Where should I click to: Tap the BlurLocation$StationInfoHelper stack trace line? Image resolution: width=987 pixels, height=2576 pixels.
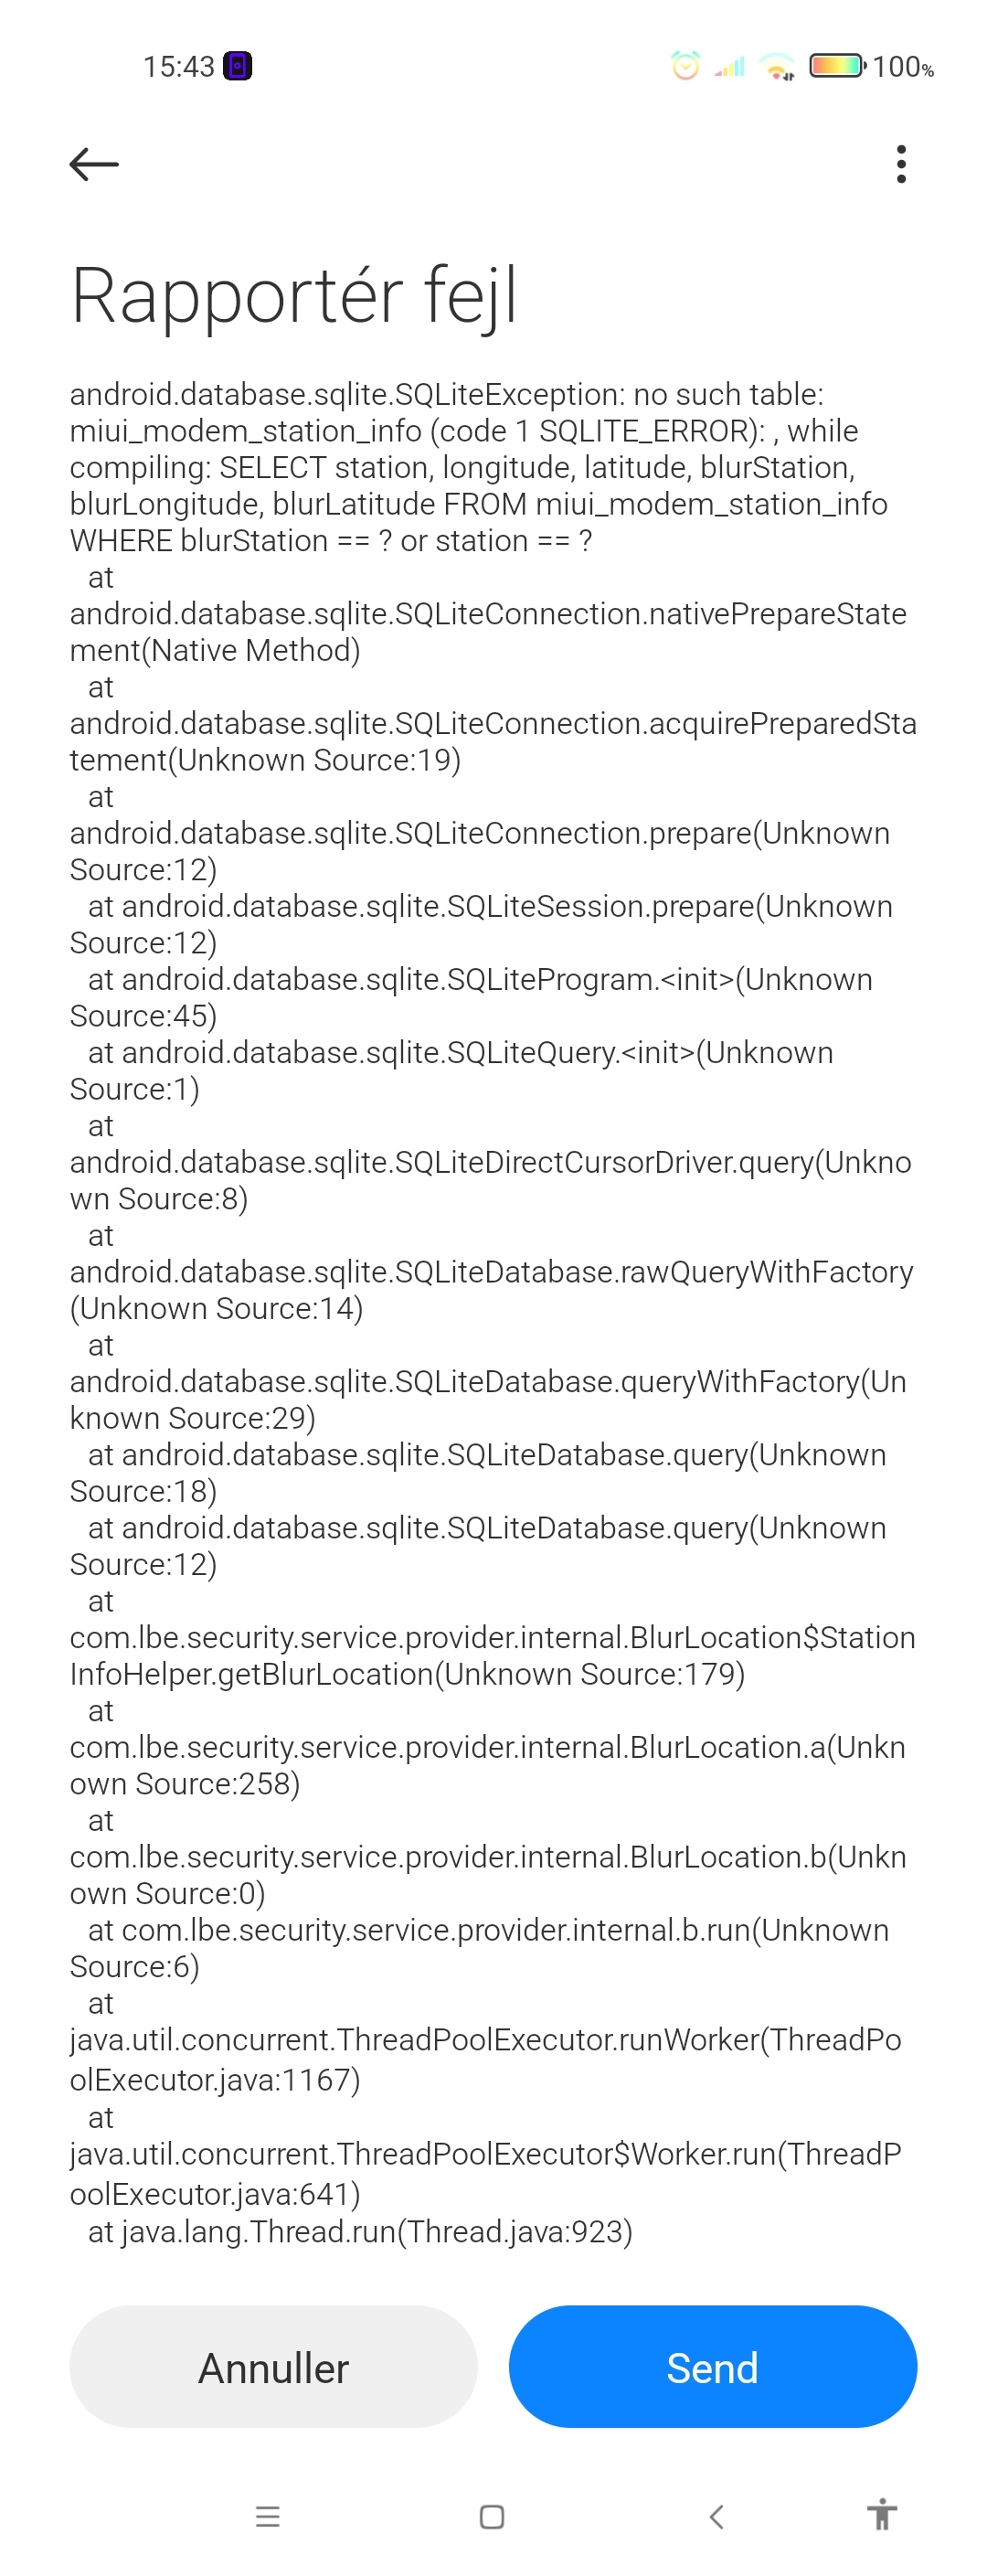click(492, 1655)
